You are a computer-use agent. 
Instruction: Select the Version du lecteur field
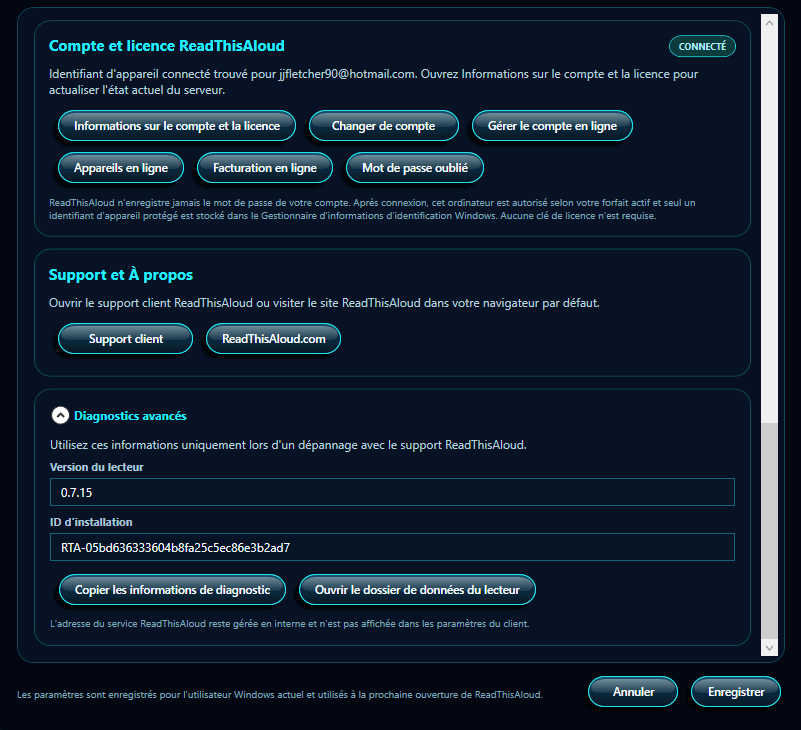pos(392,492)
